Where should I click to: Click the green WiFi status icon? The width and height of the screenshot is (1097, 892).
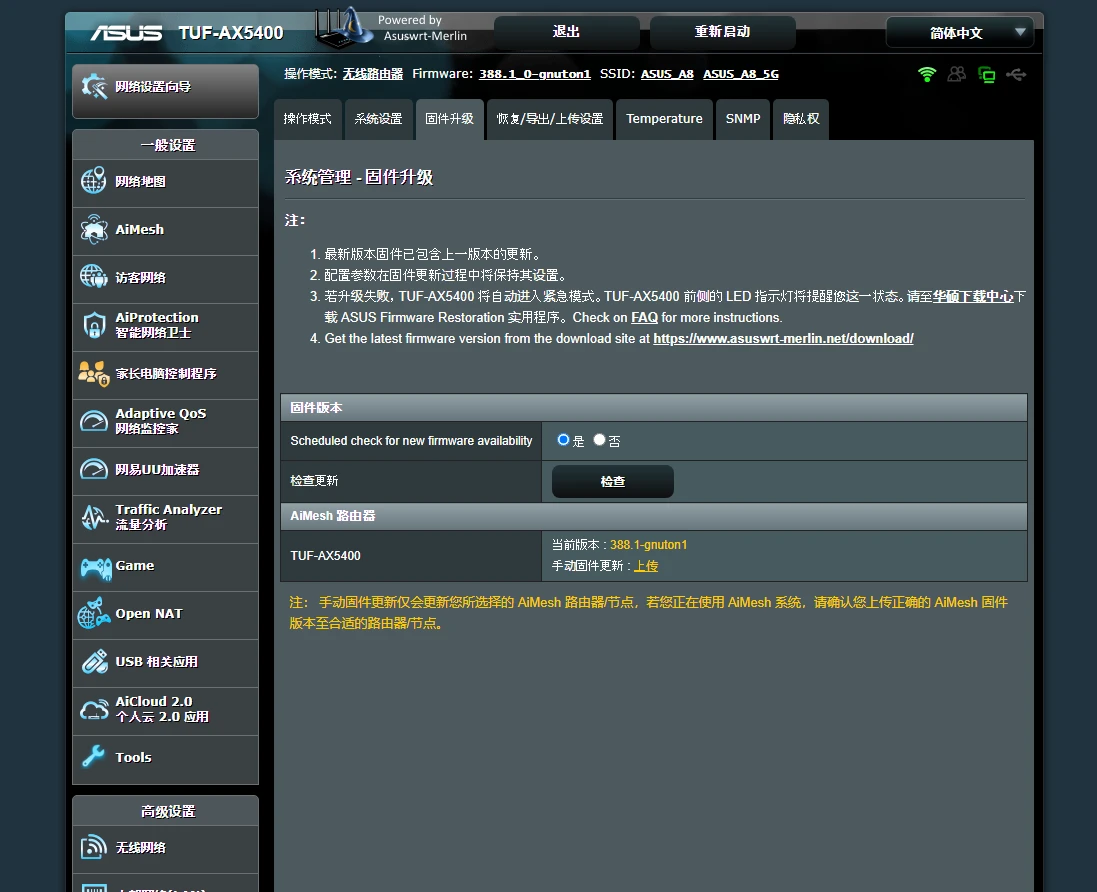927,74
